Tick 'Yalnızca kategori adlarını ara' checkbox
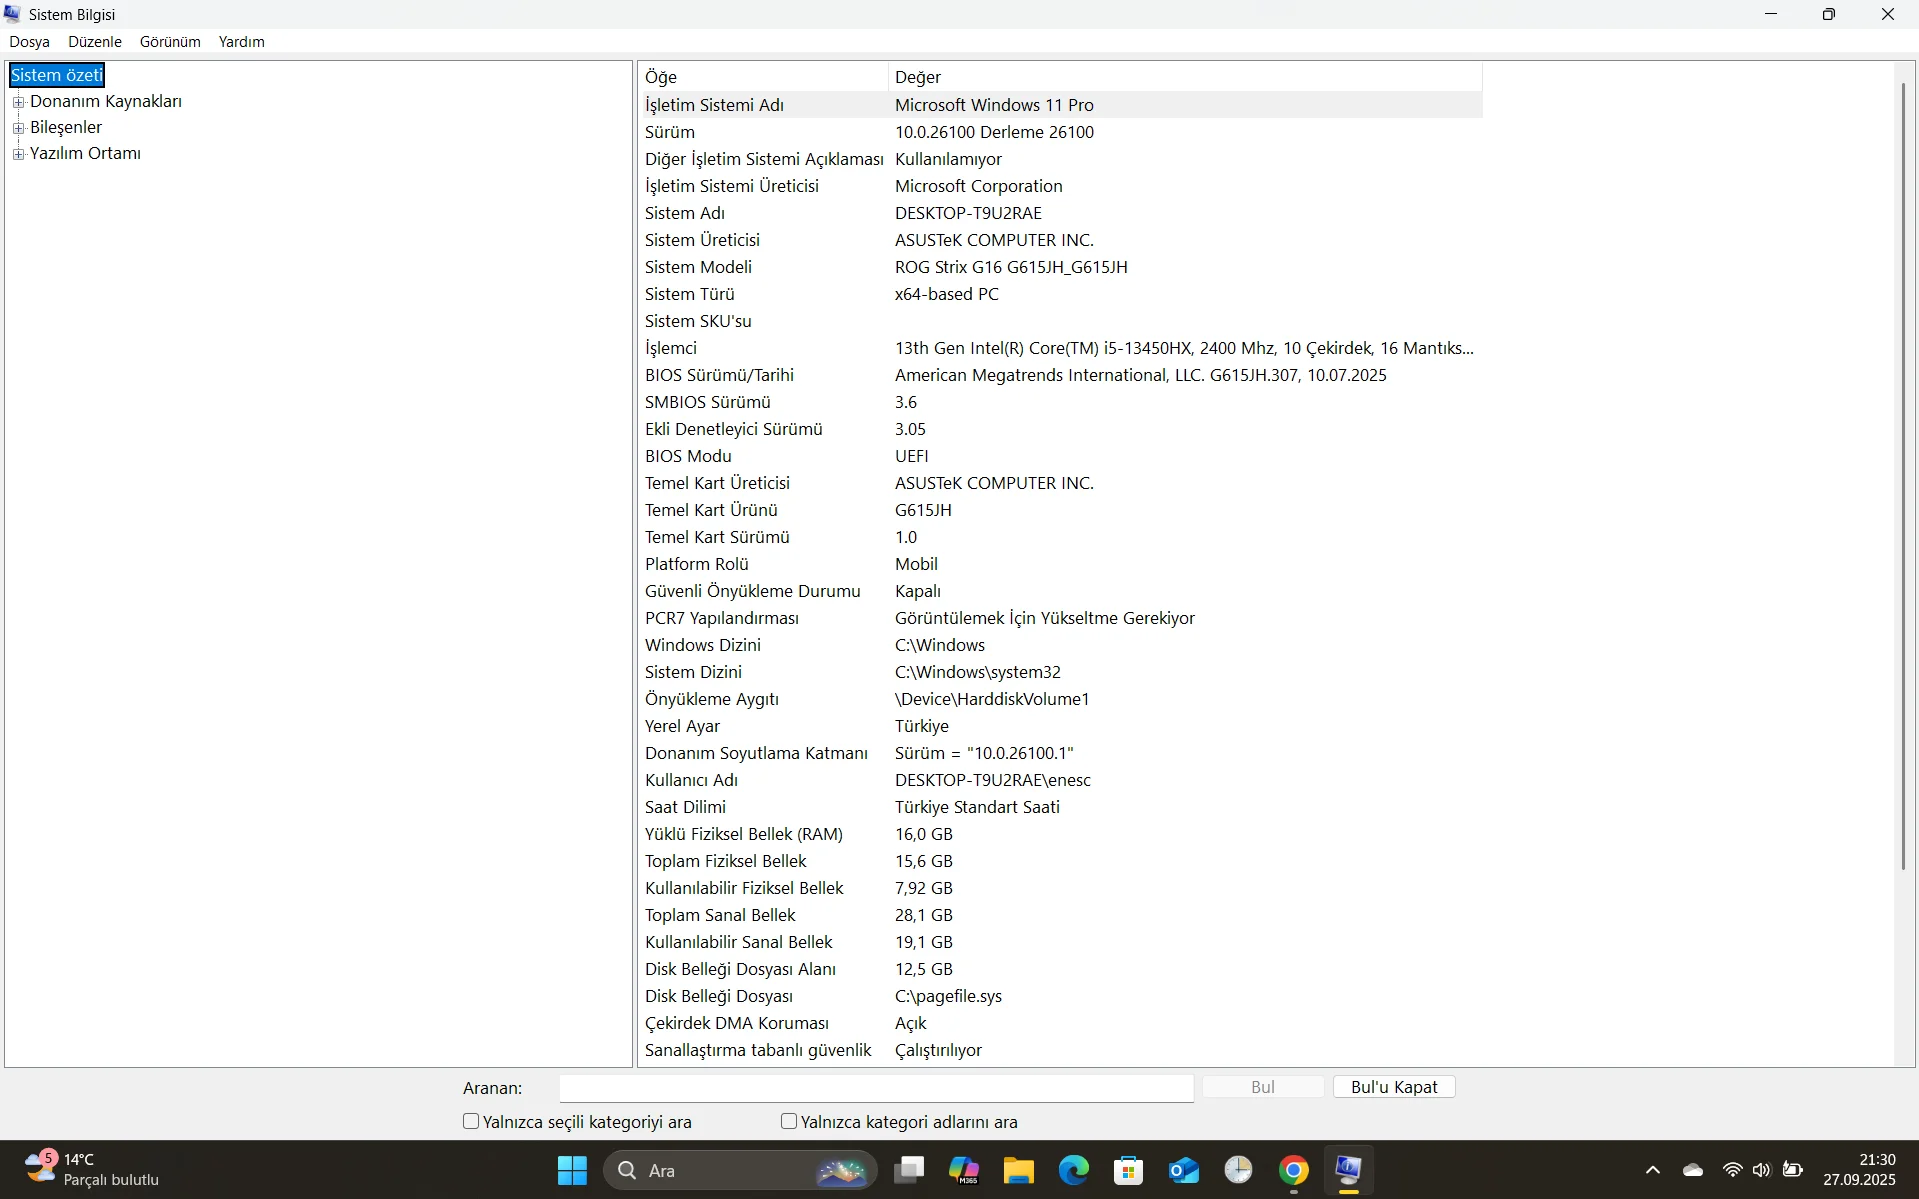This screenshot has height=1199, width=1919. click(789, 1122)
